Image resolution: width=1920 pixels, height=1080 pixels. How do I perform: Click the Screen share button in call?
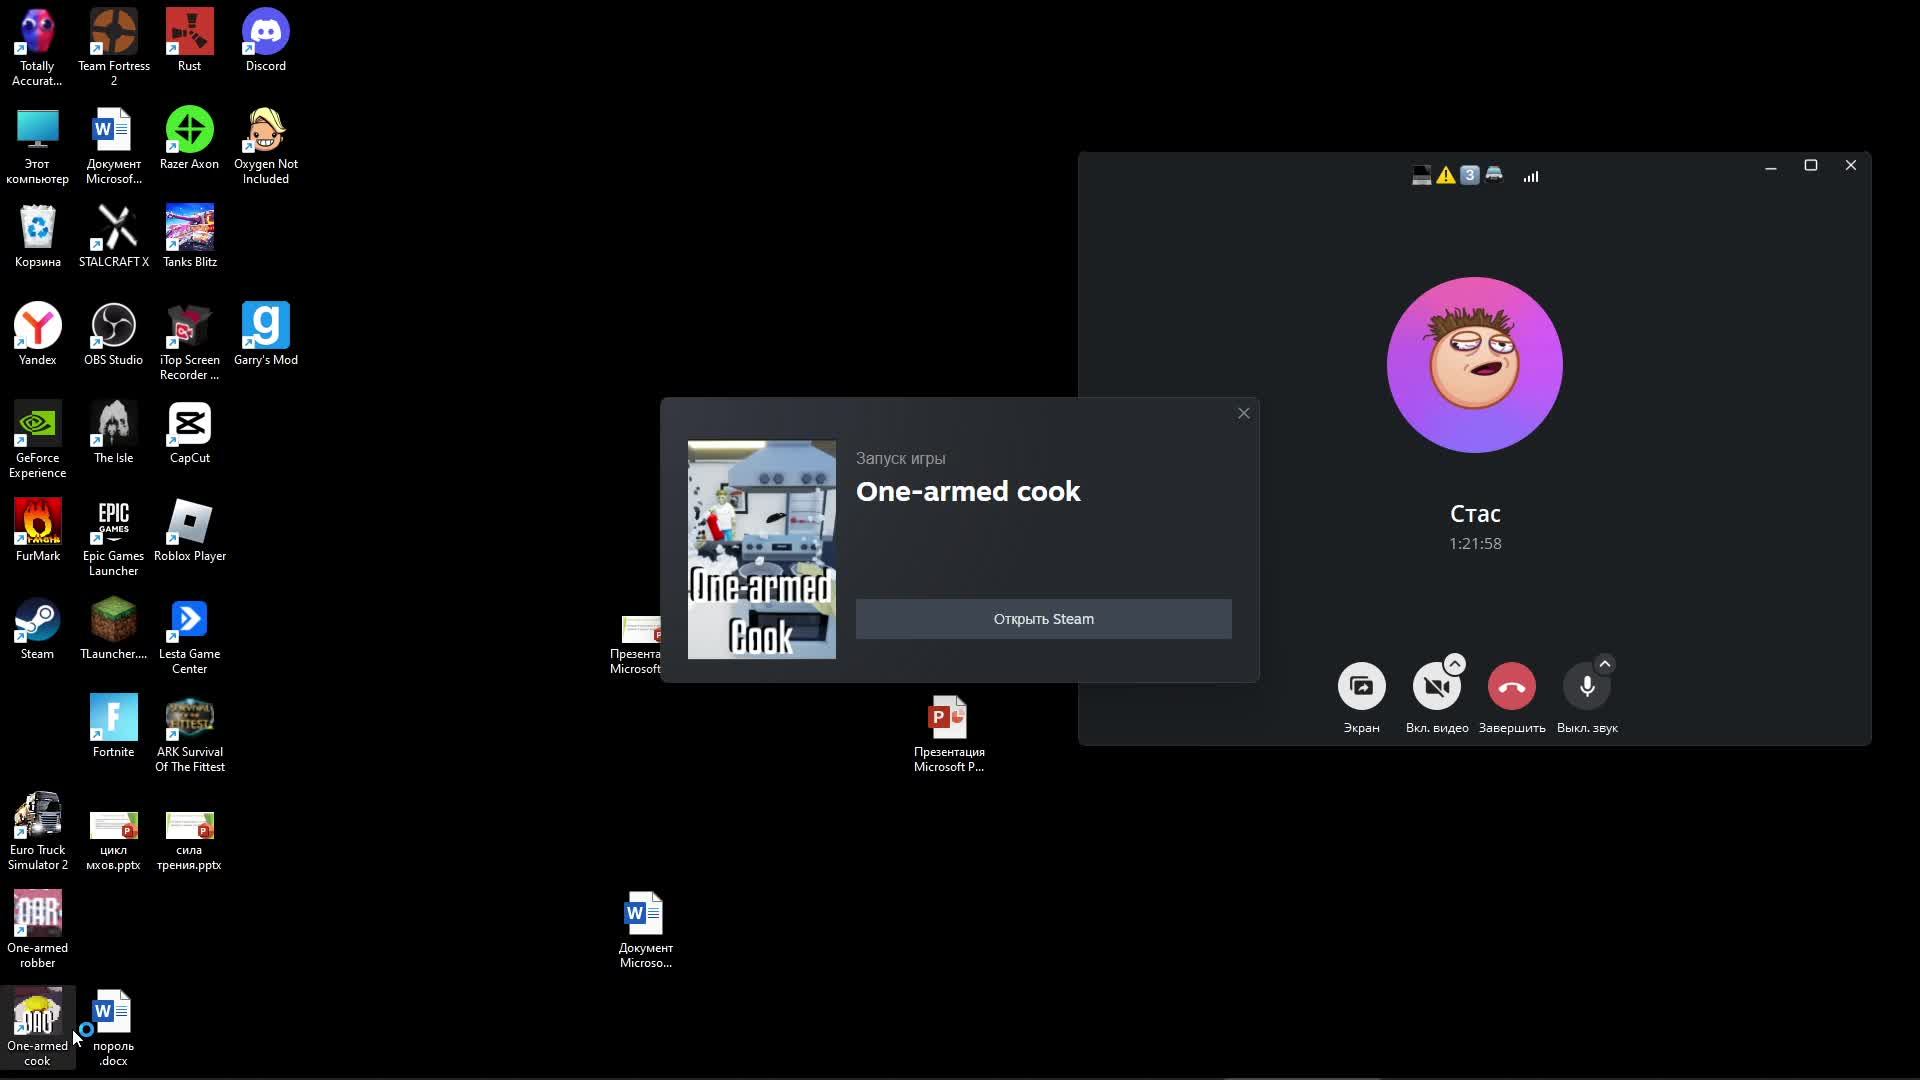pyautogui.click(x=1361, y=687)
